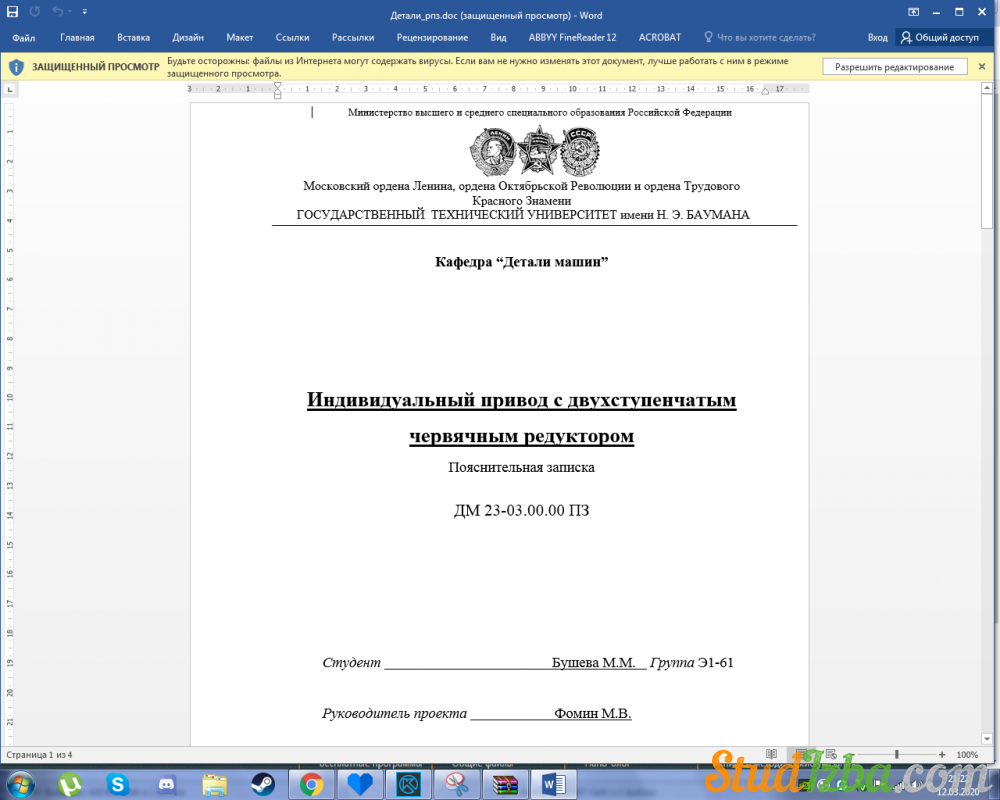Click Вход to sign in
Viewport: 1000px width, 800px height.
[877, 38]
